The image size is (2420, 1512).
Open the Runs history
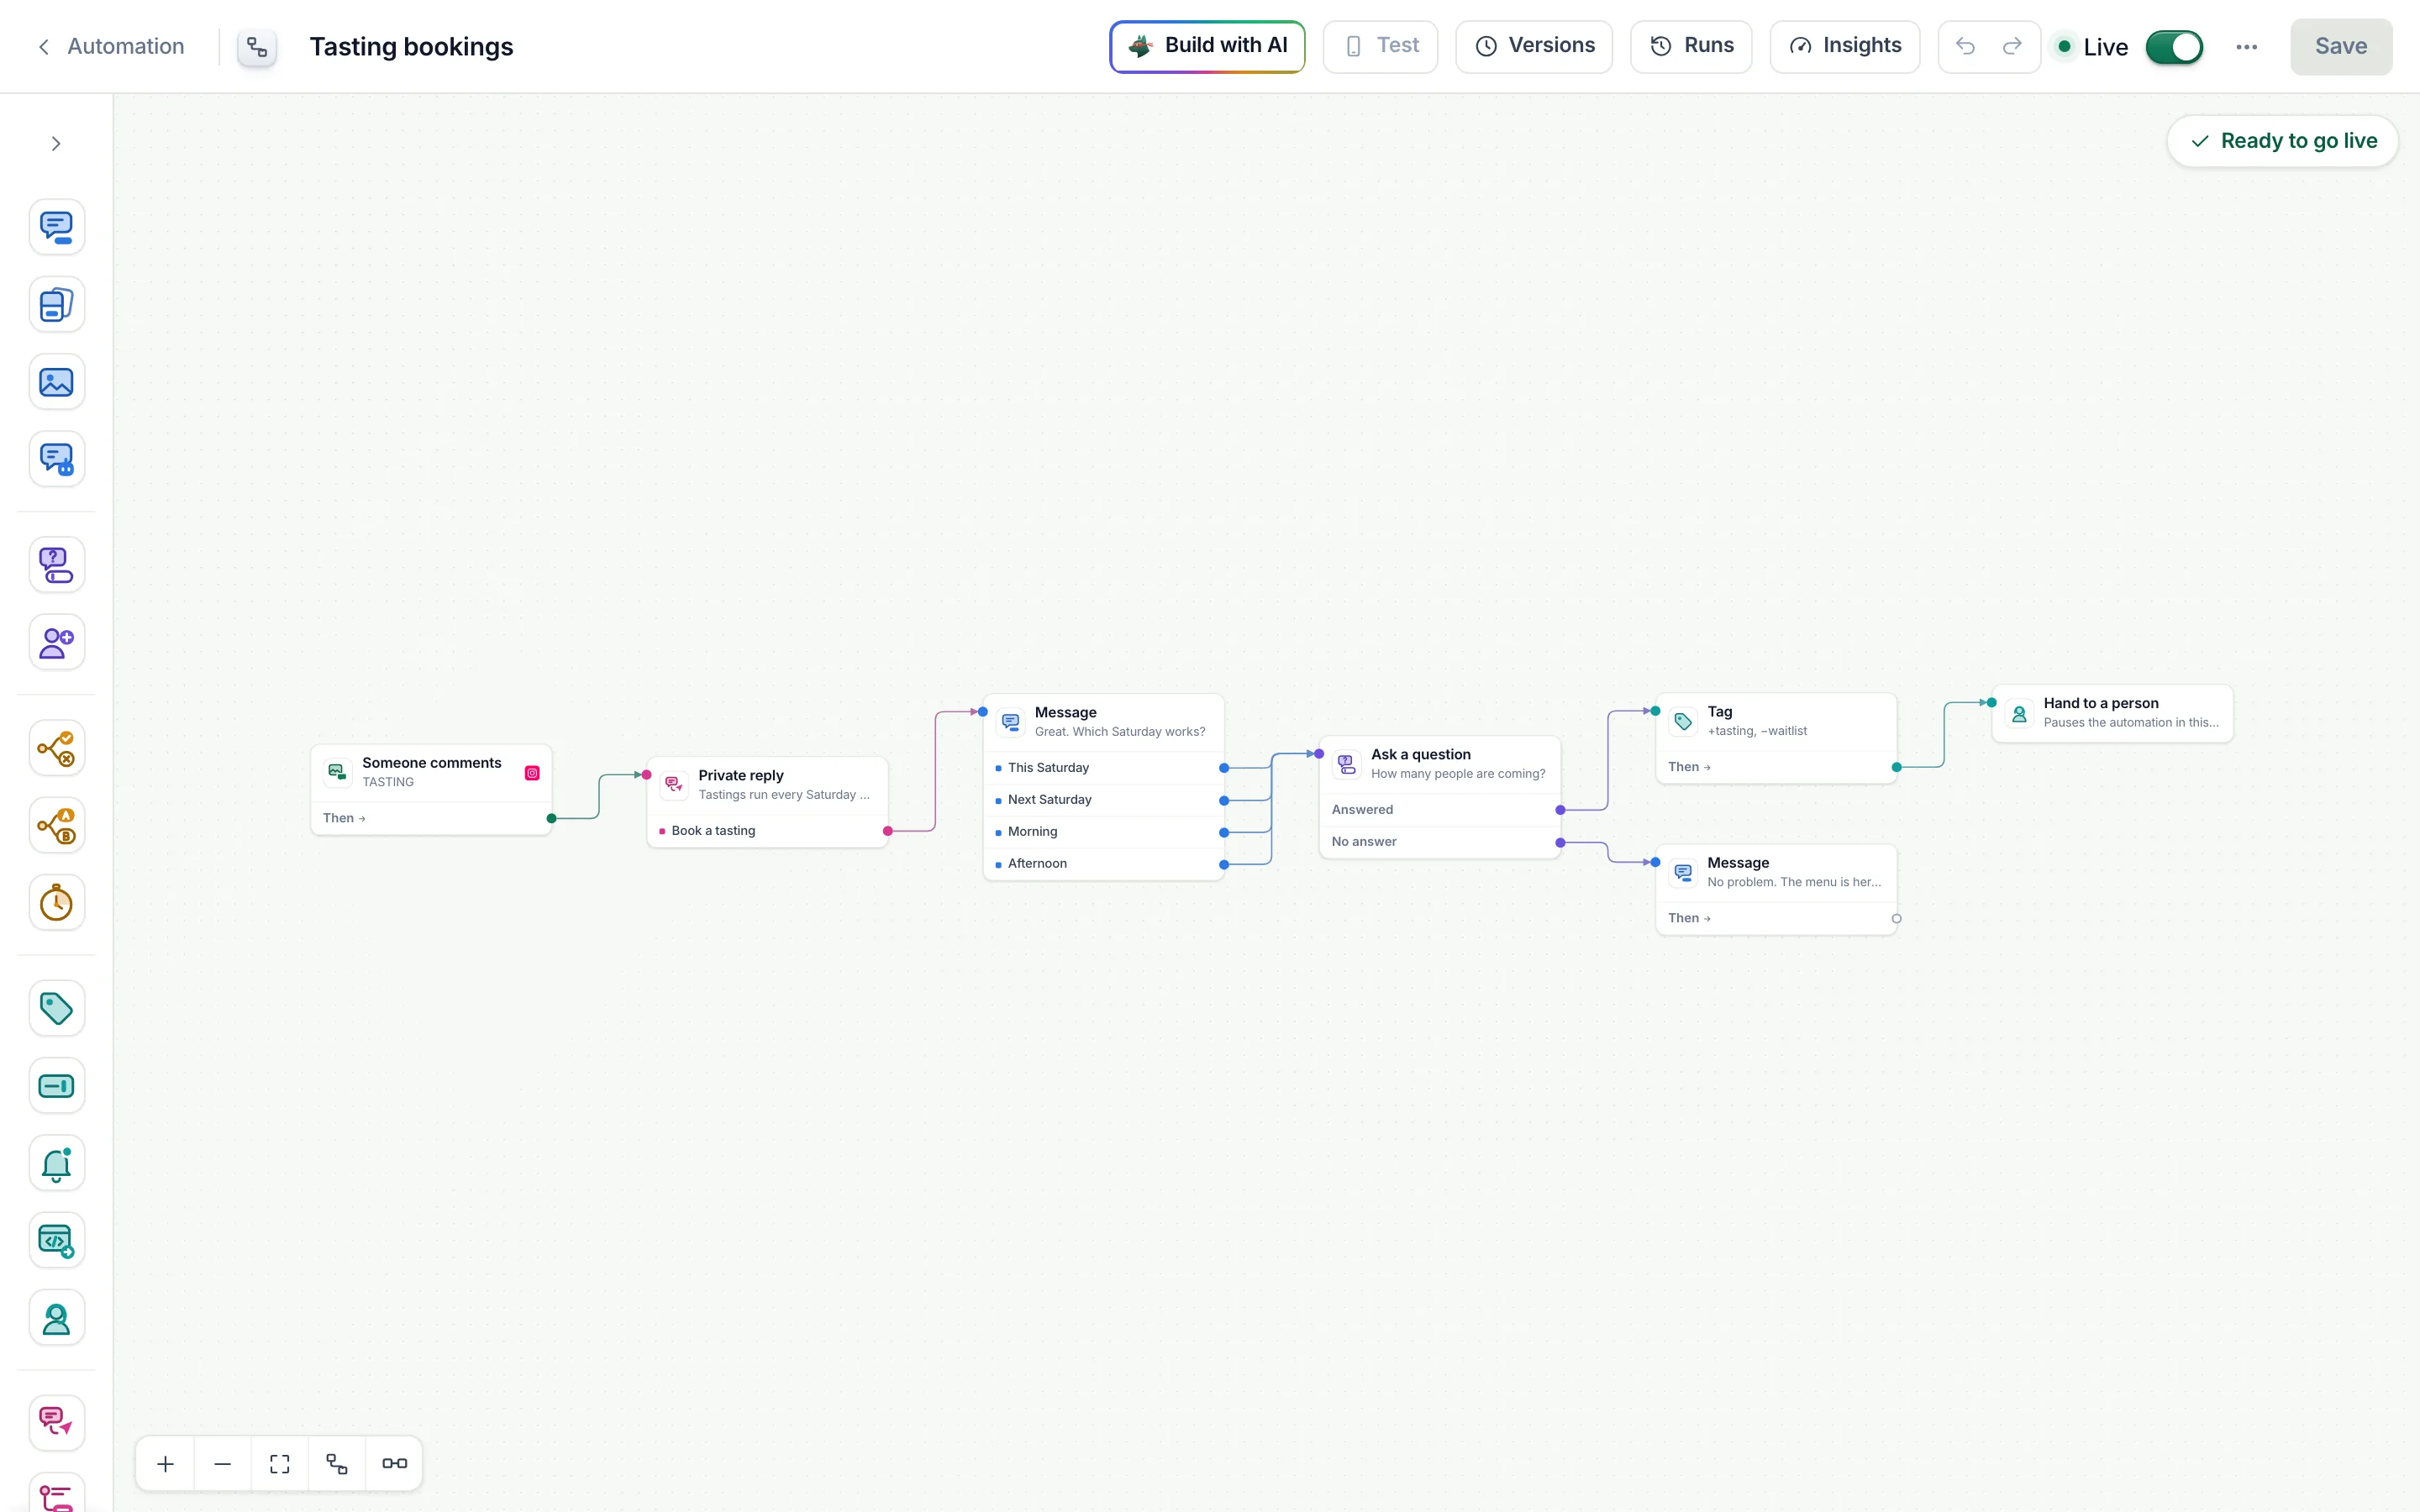(1691, 46)
